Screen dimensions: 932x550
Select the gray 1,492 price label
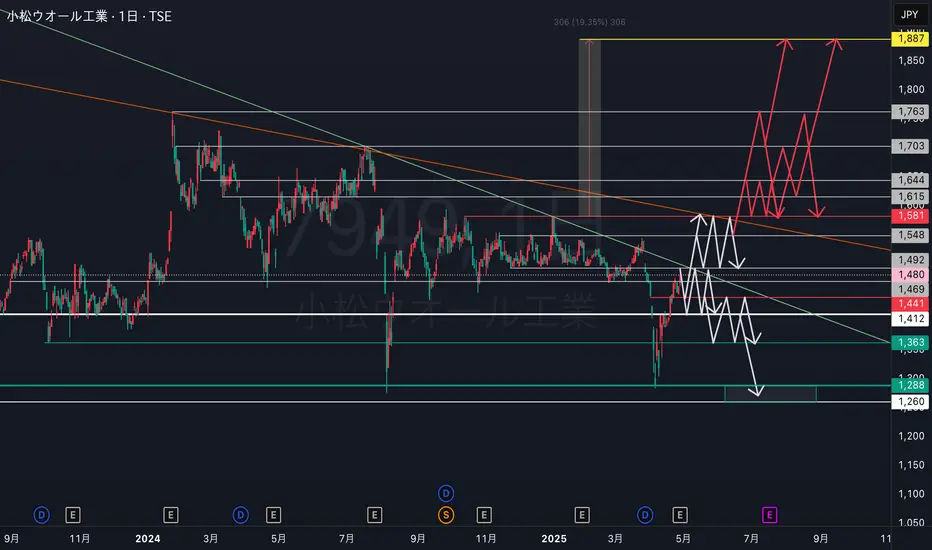910,260
